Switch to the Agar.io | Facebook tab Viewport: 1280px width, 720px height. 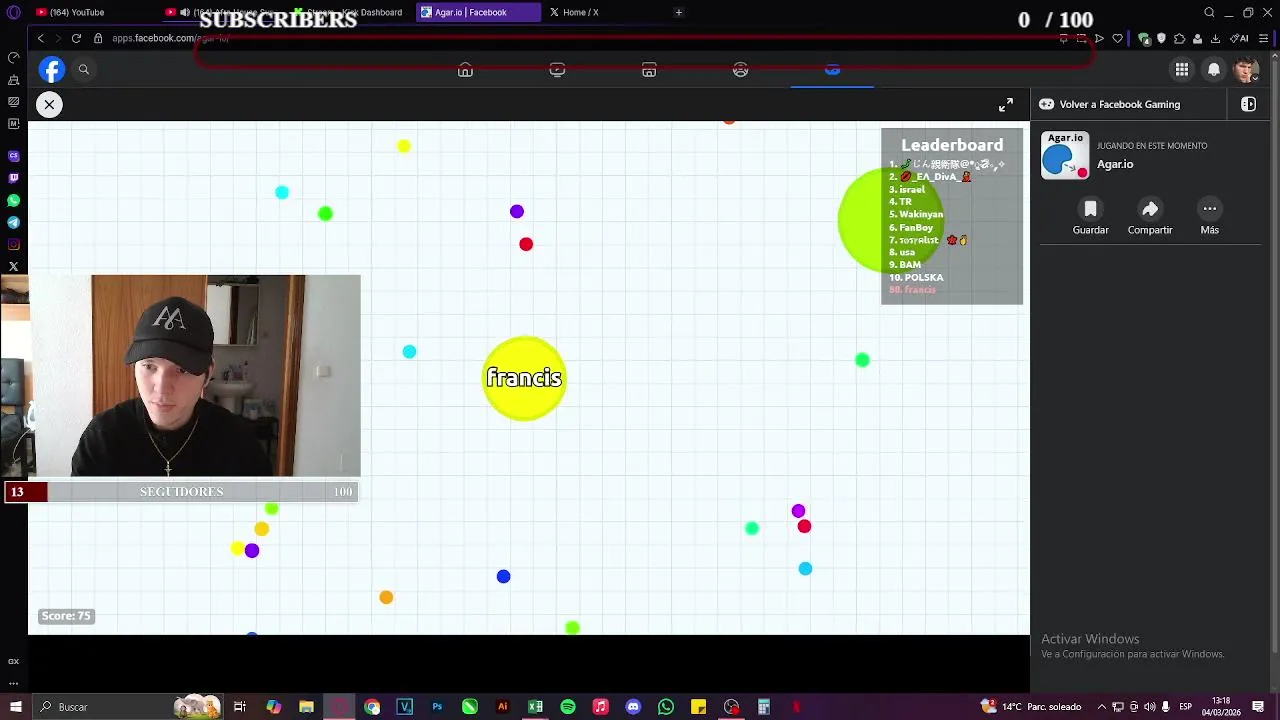pyautogui.click(x=476, y=12)
